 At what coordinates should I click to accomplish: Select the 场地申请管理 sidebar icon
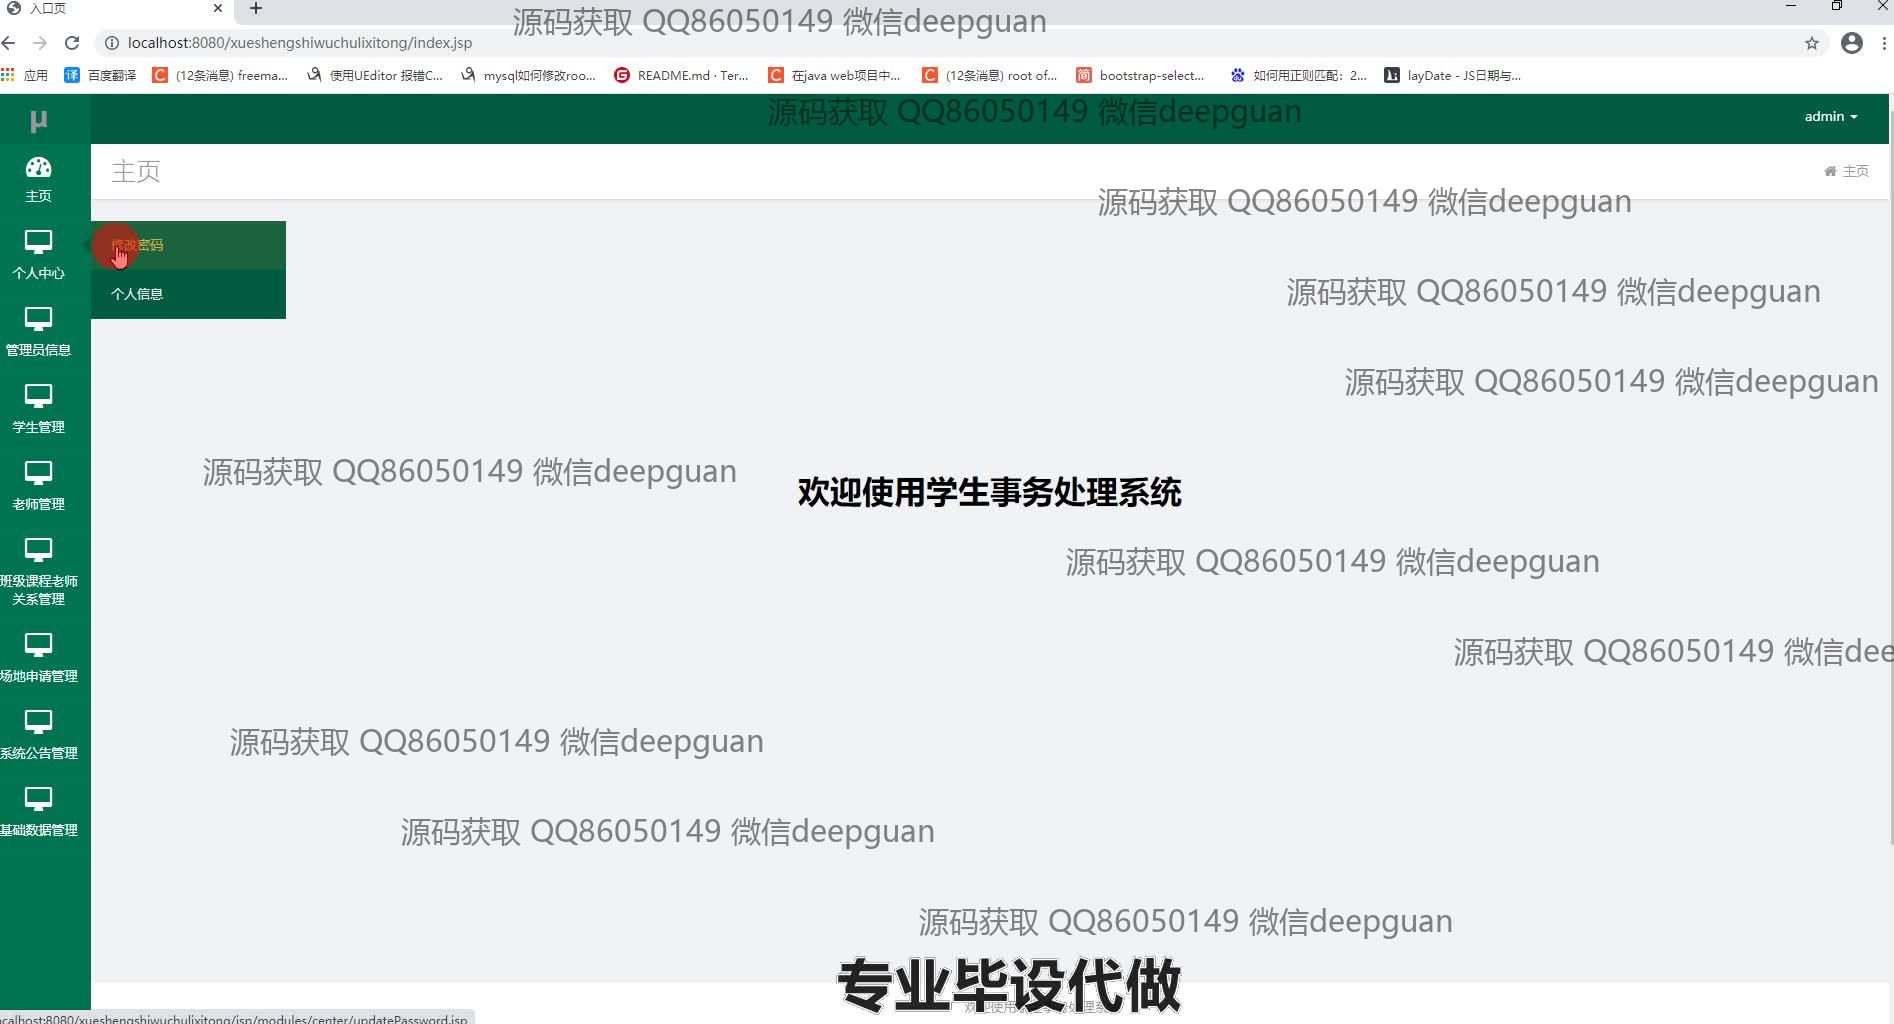tap(38, 646)
